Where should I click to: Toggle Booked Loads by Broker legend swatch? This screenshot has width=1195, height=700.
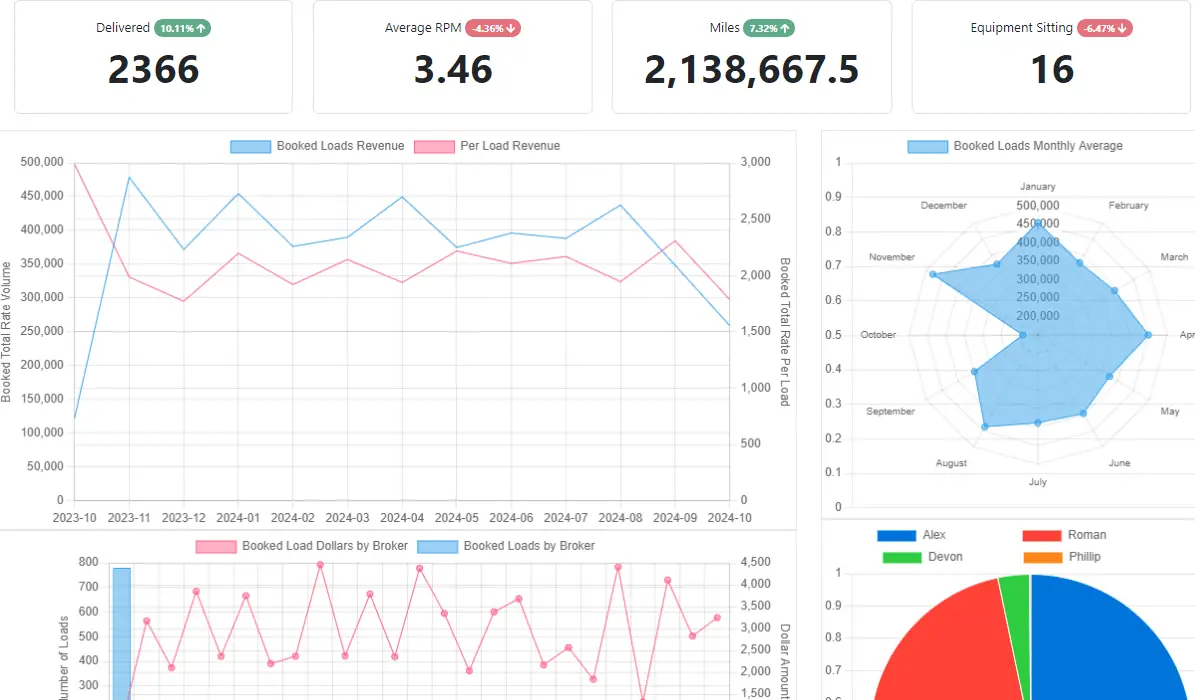(x=437, y=547)
